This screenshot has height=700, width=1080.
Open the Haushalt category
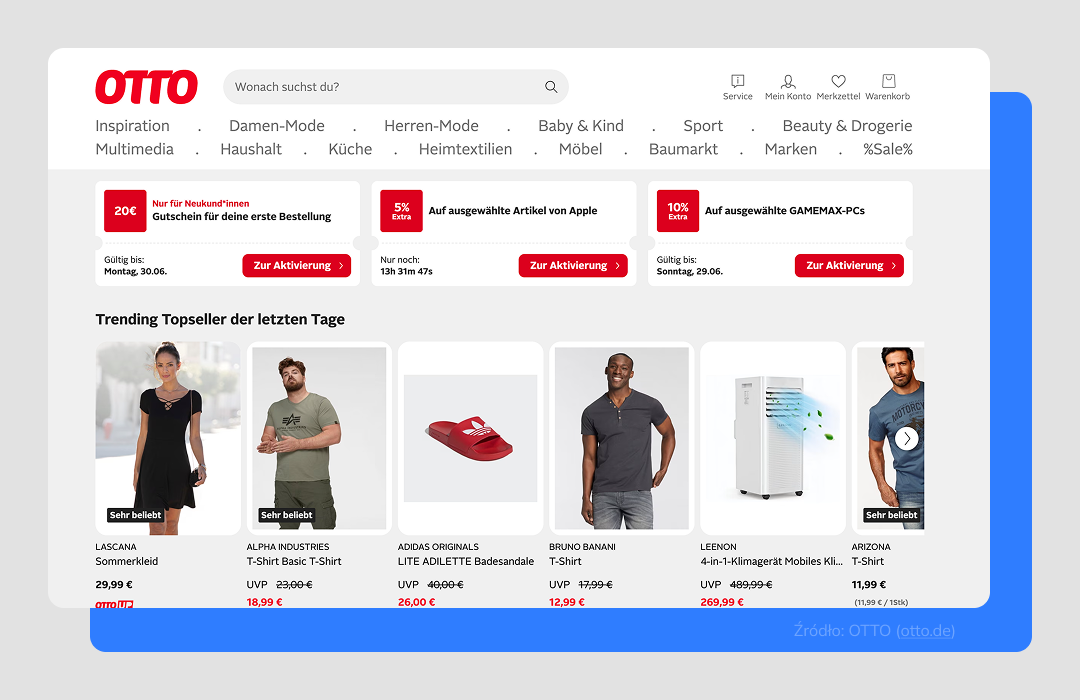pos(251,150)
